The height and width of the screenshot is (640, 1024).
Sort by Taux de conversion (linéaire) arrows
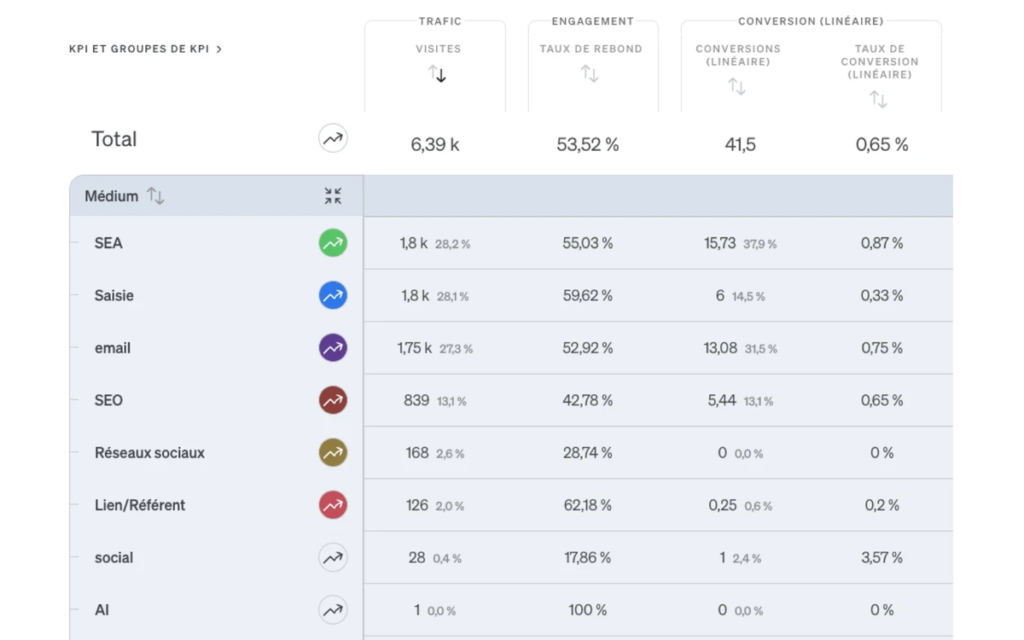pos(878,99)
